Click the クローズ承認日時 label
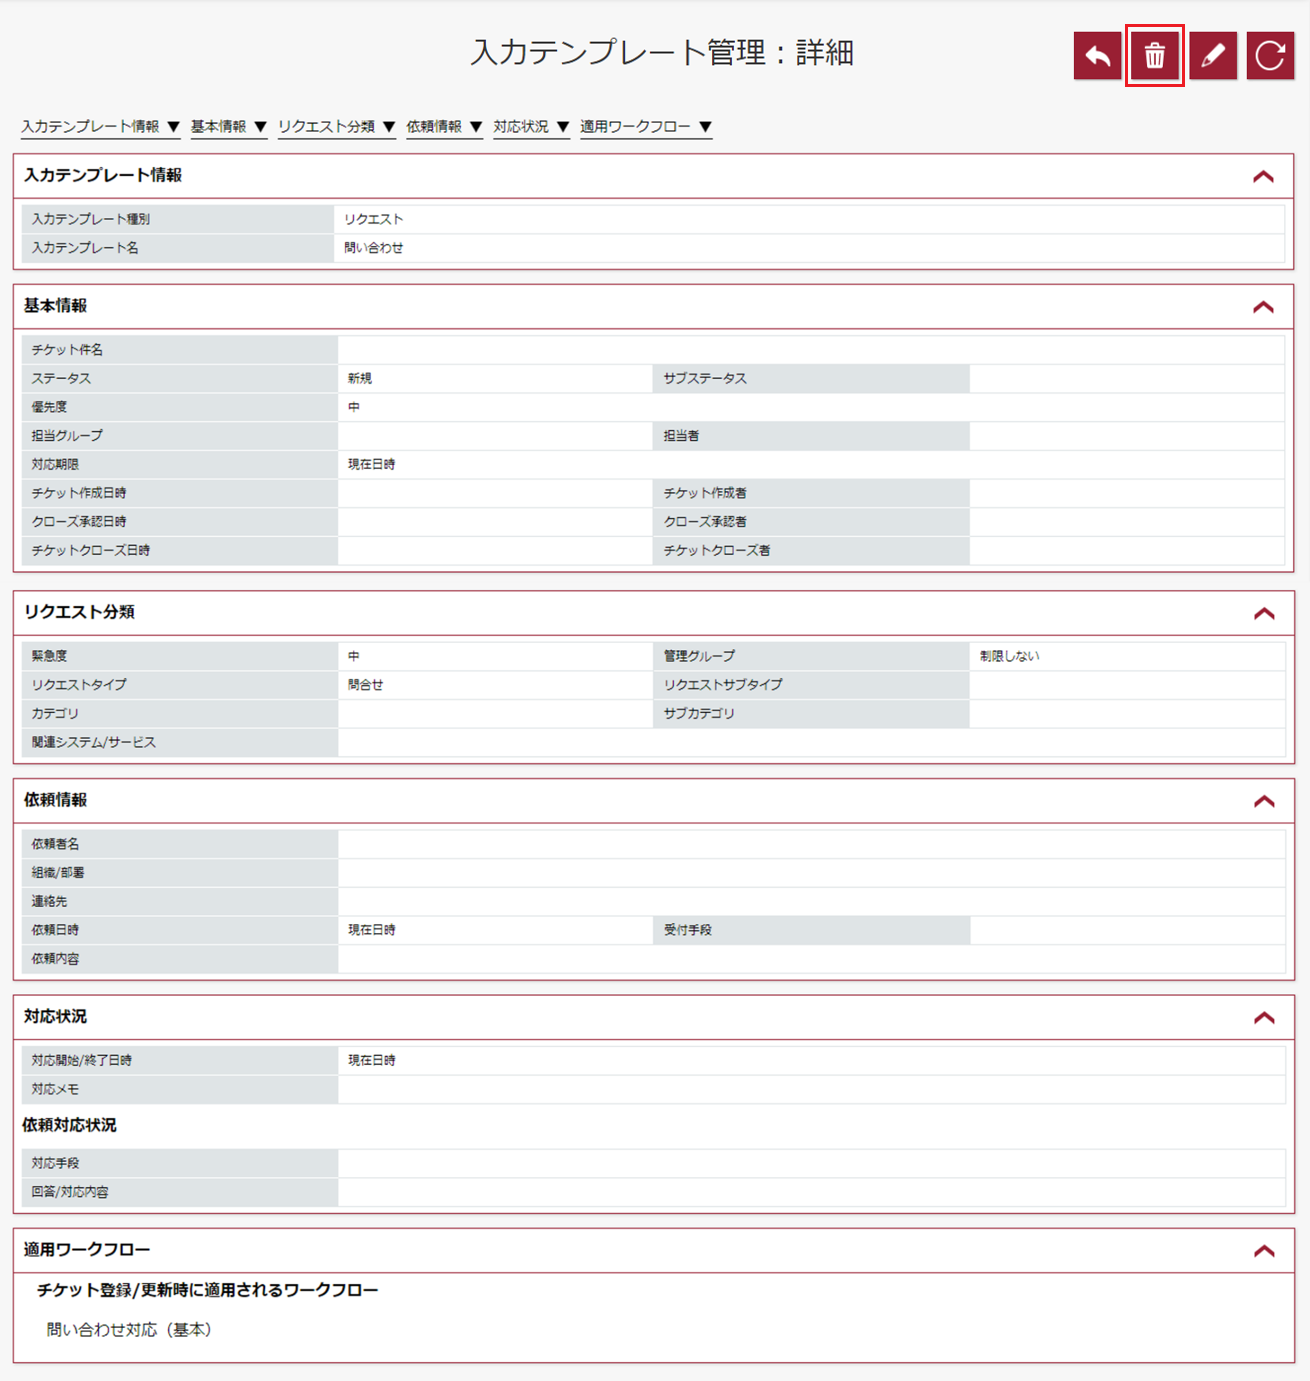Screen dimensions: 1310x1381 pyautogui.click(x=79, y=522)
